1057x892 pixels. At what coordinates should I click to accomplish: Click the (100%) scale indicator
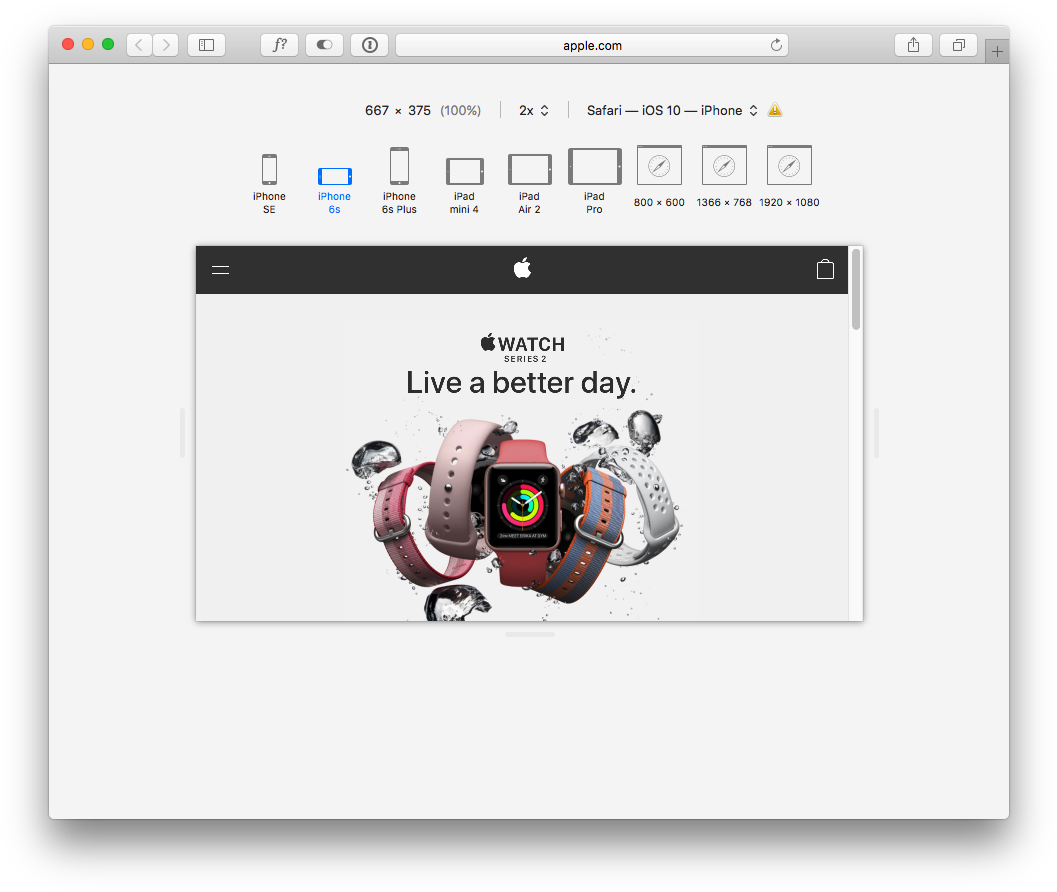[x=460, y=111]
